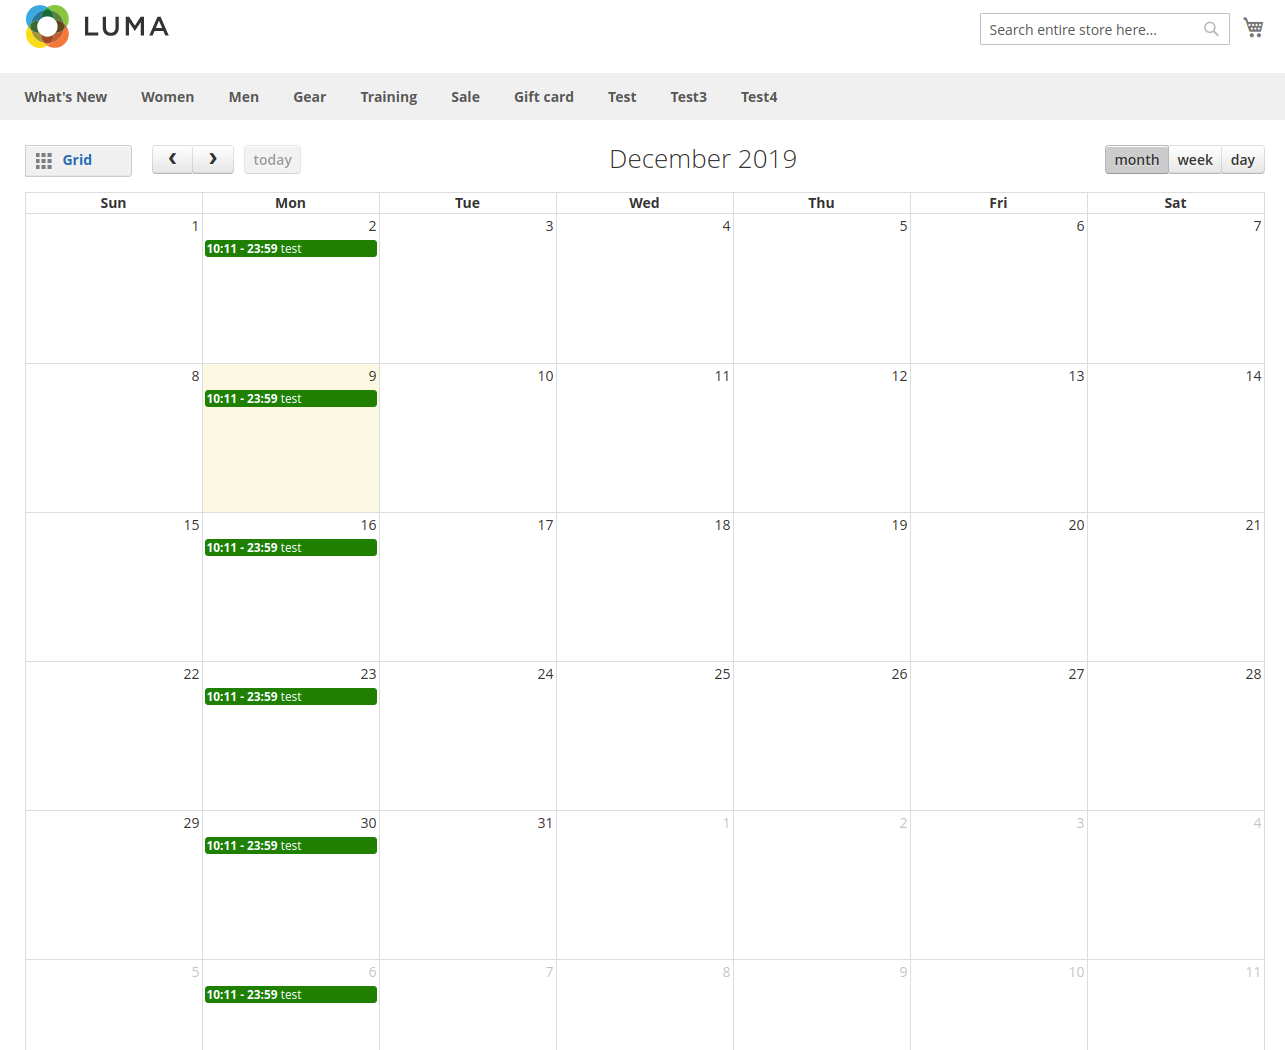
Task: Open the Gear menu
Action: pos(309,97)
